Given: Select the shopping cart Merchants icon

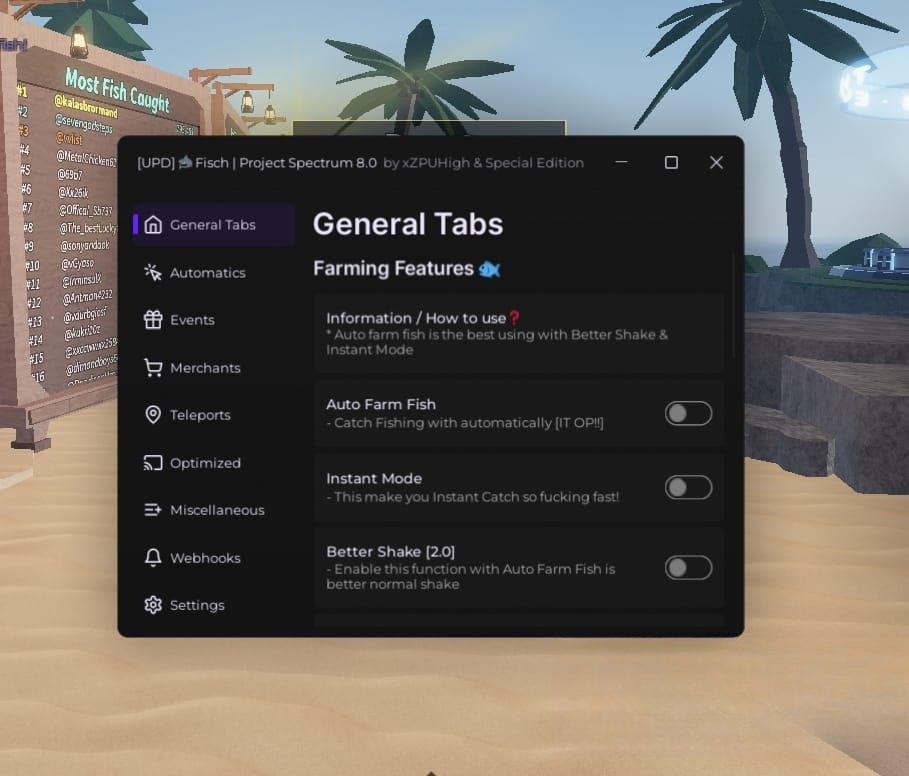Looking at the screenshot, I should click(153, 368).
